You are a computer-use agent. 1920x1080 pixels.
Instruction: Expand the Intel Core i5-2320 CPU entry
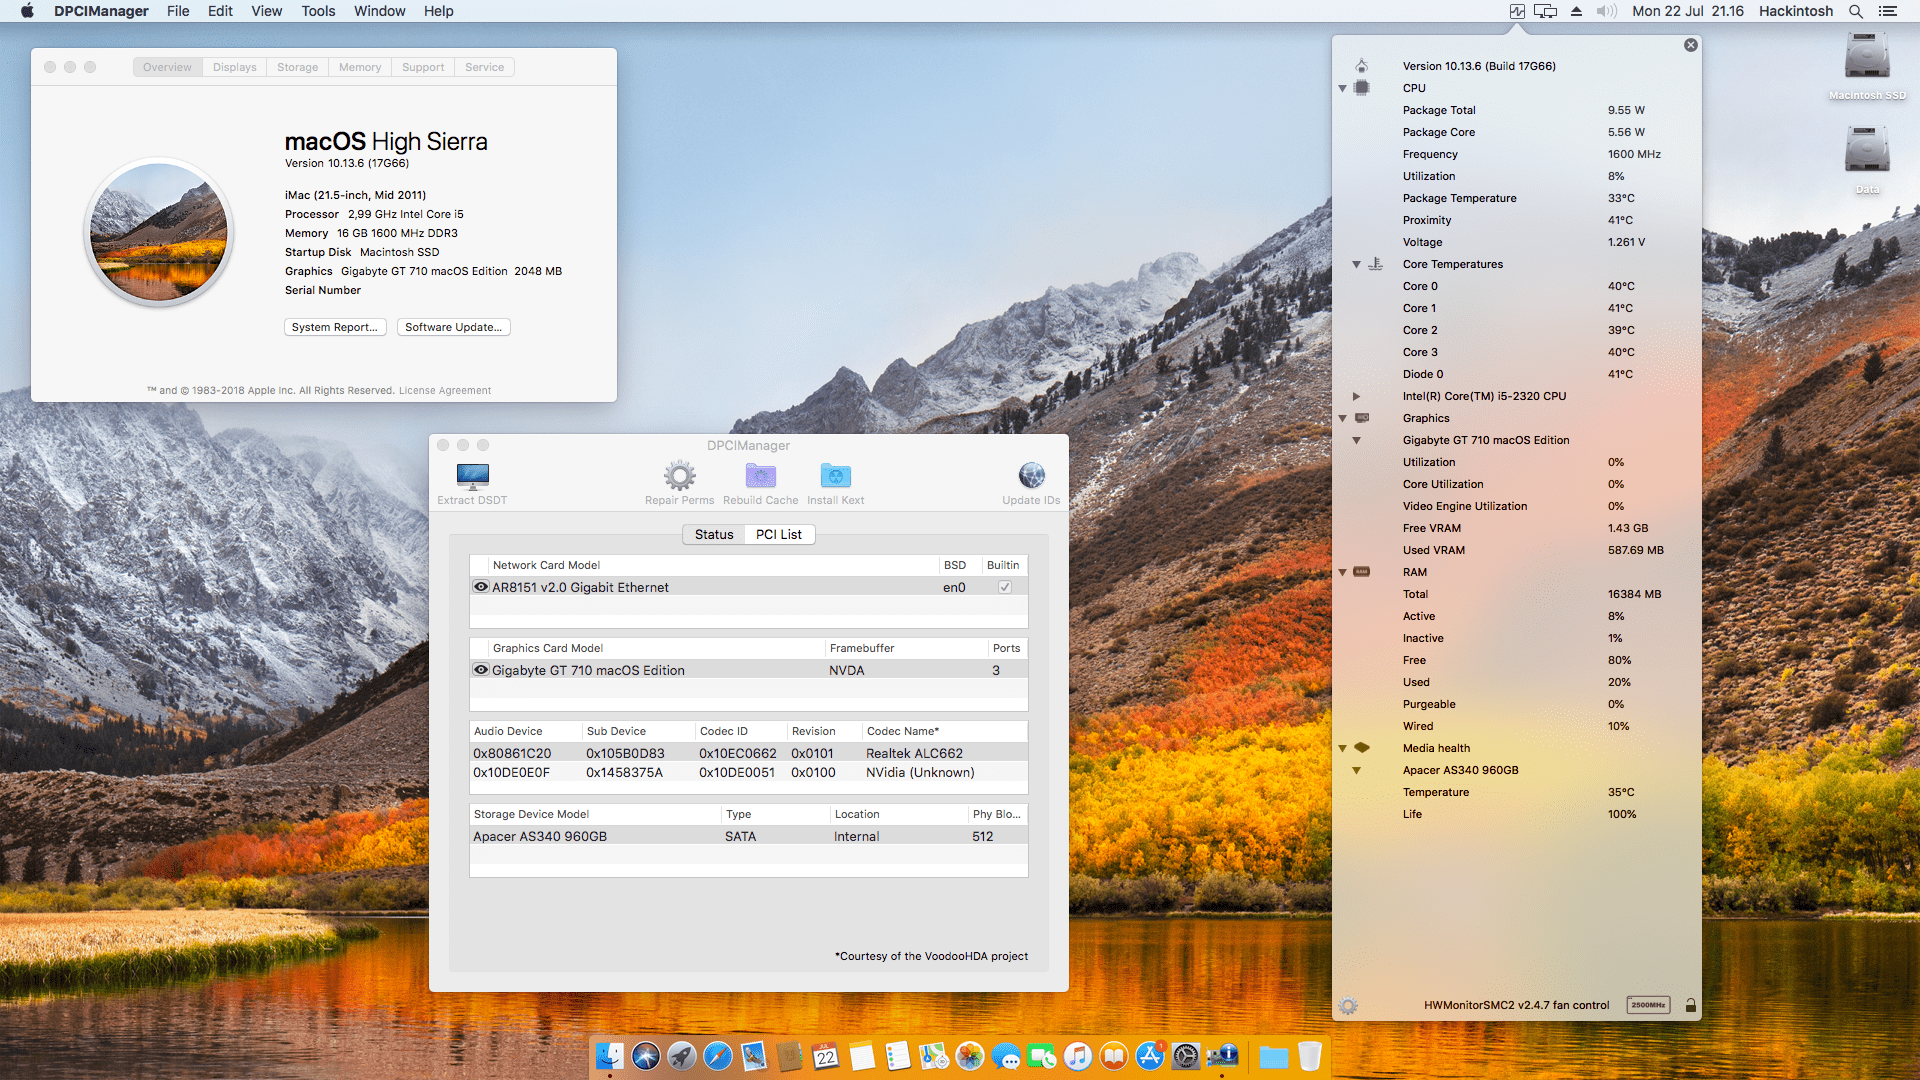(1356, 396)
